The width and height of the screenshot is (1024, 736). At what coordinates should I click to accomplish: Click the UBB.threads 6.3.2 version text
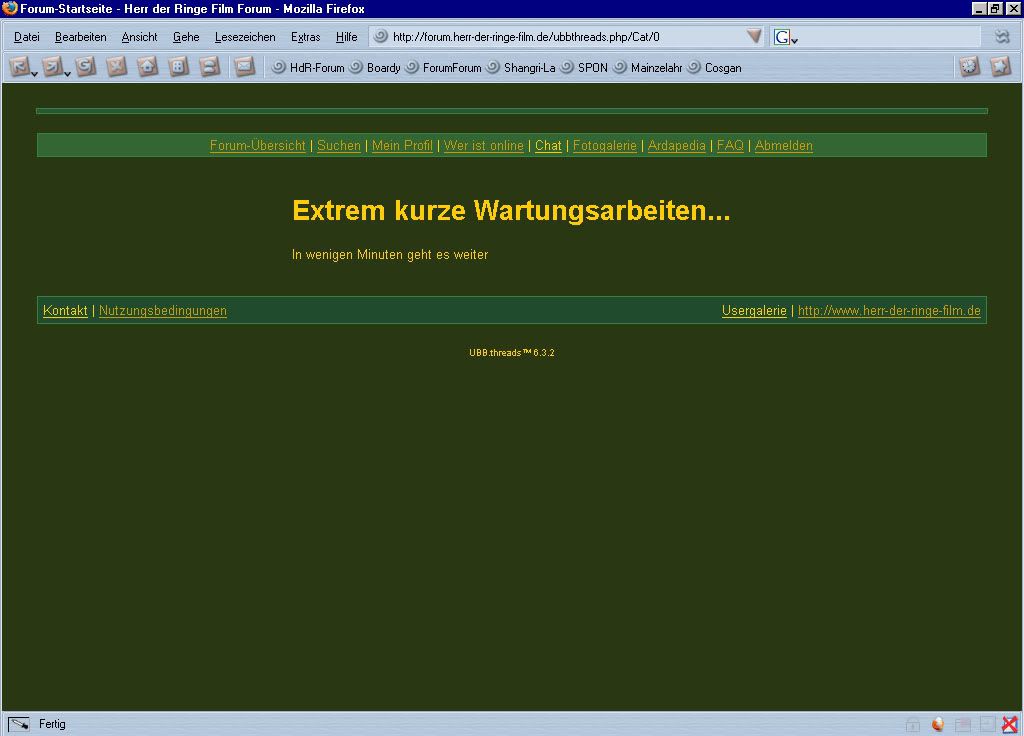(512, 353)
